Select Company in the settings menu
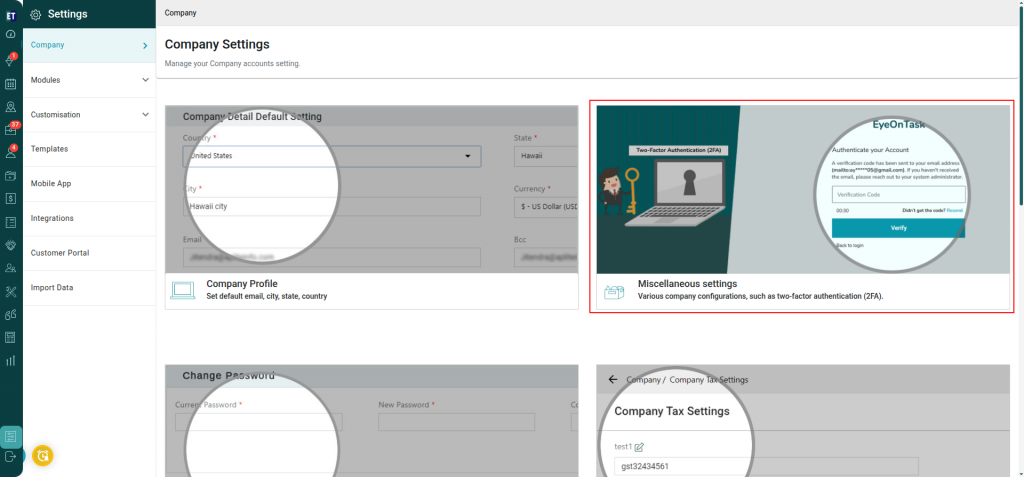 point(89,45)
